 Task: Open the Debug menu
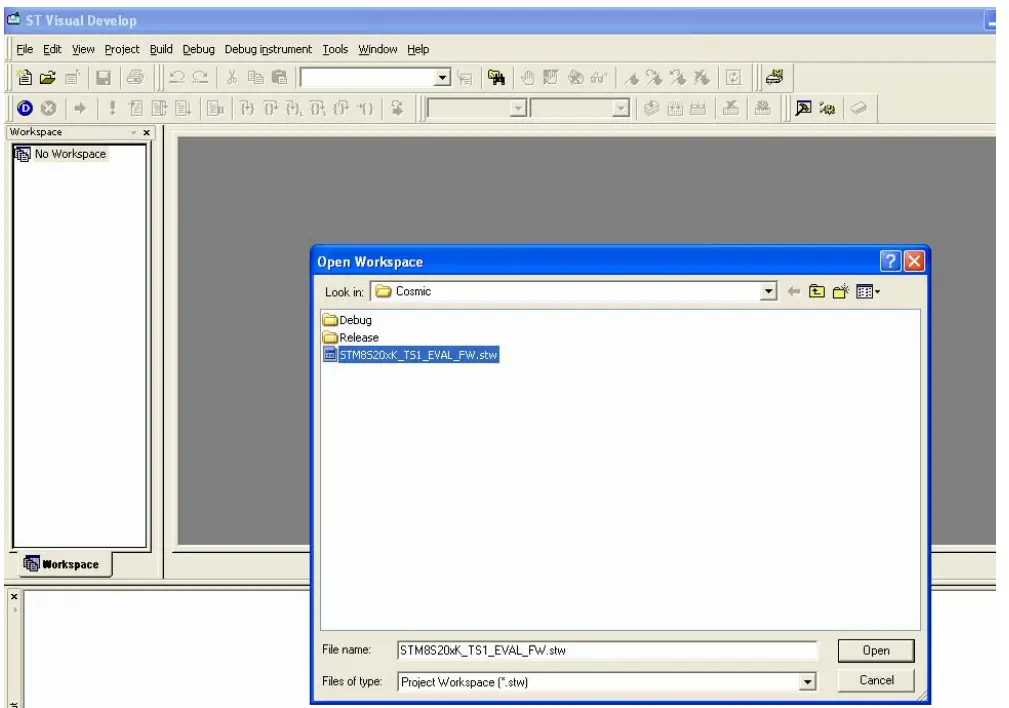click(198, 50)
